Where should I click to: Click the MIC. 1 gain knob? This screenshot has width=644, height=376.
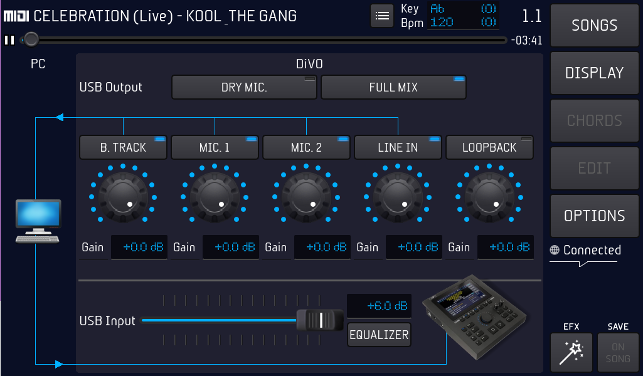point(214,197)
